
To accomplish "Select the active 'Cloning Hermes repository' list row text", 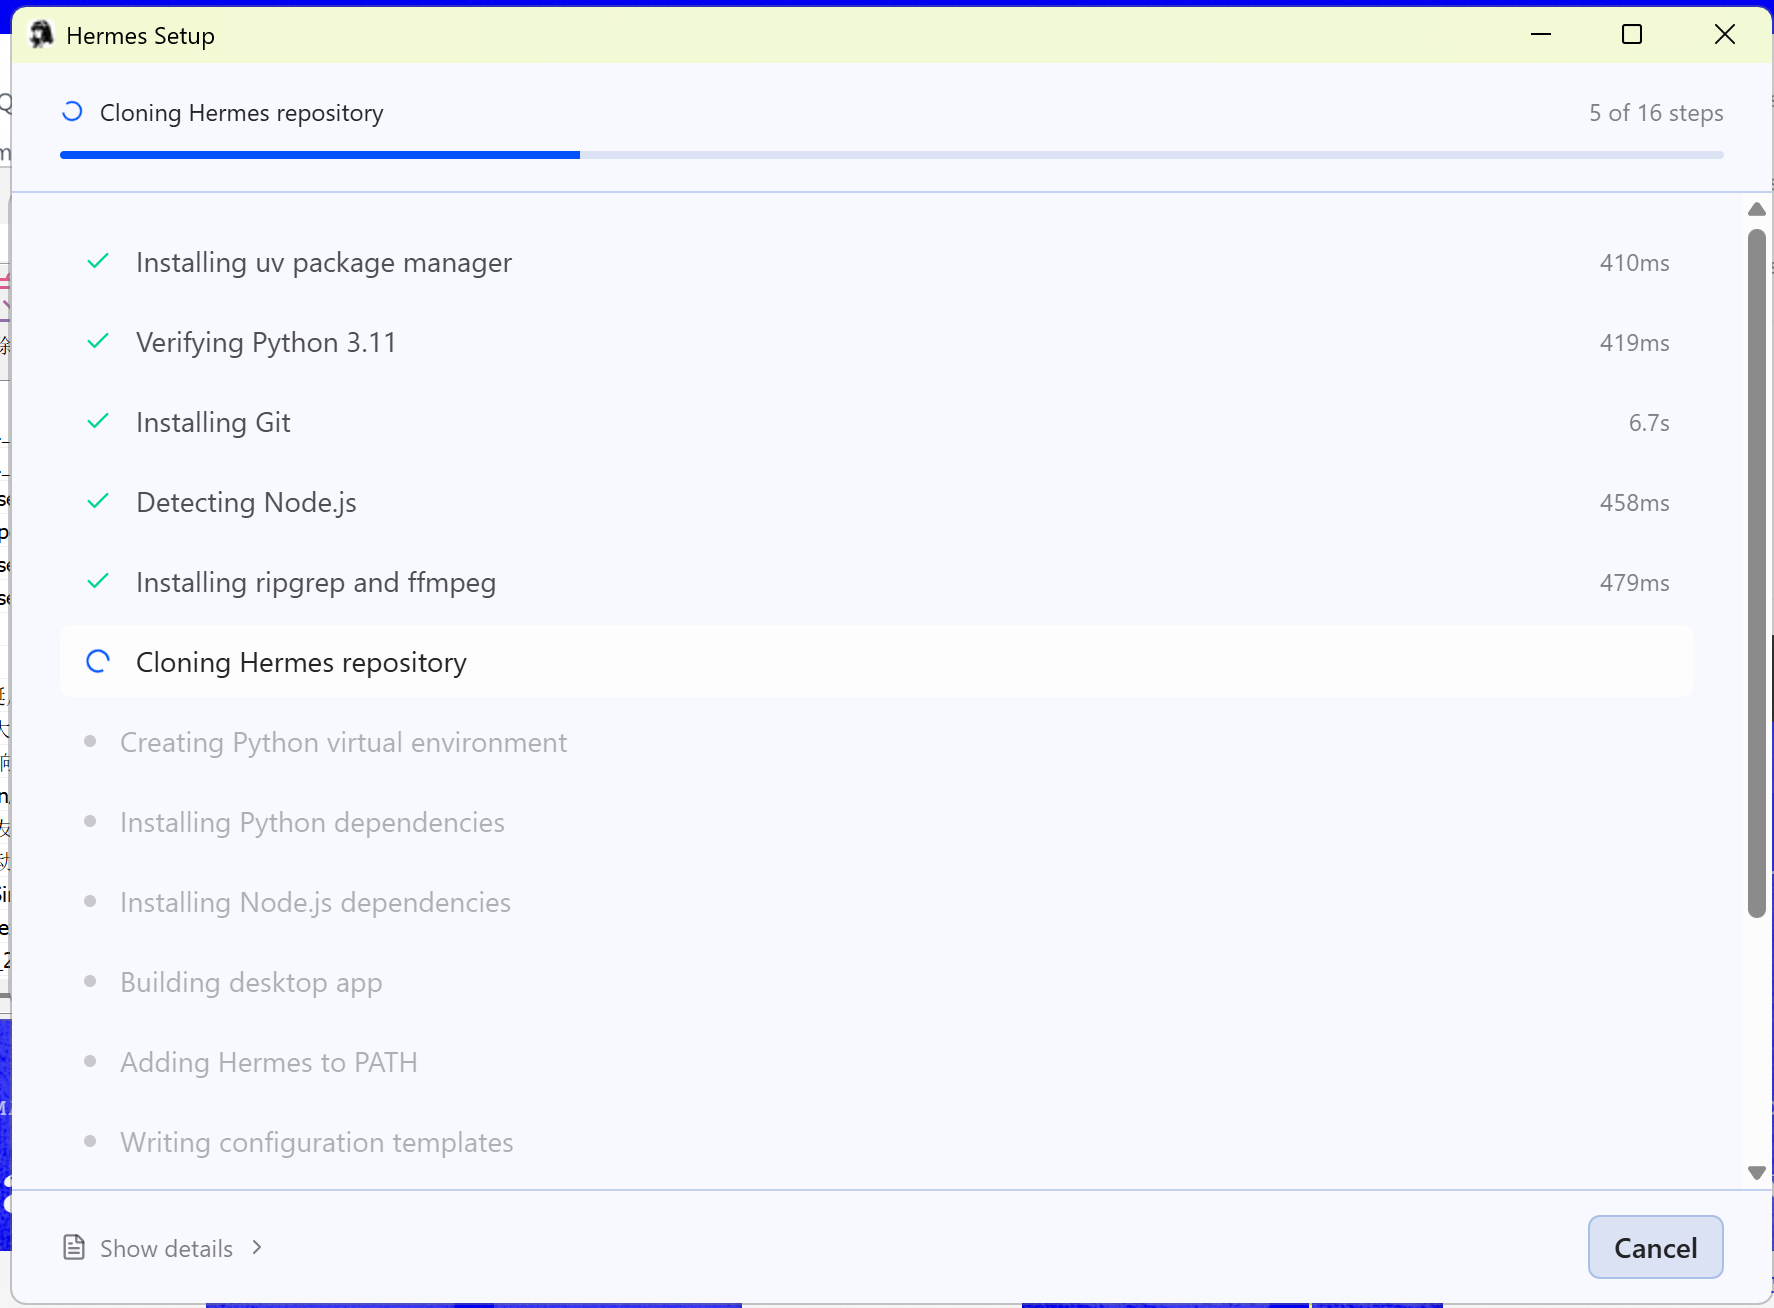I will point(301,662).
